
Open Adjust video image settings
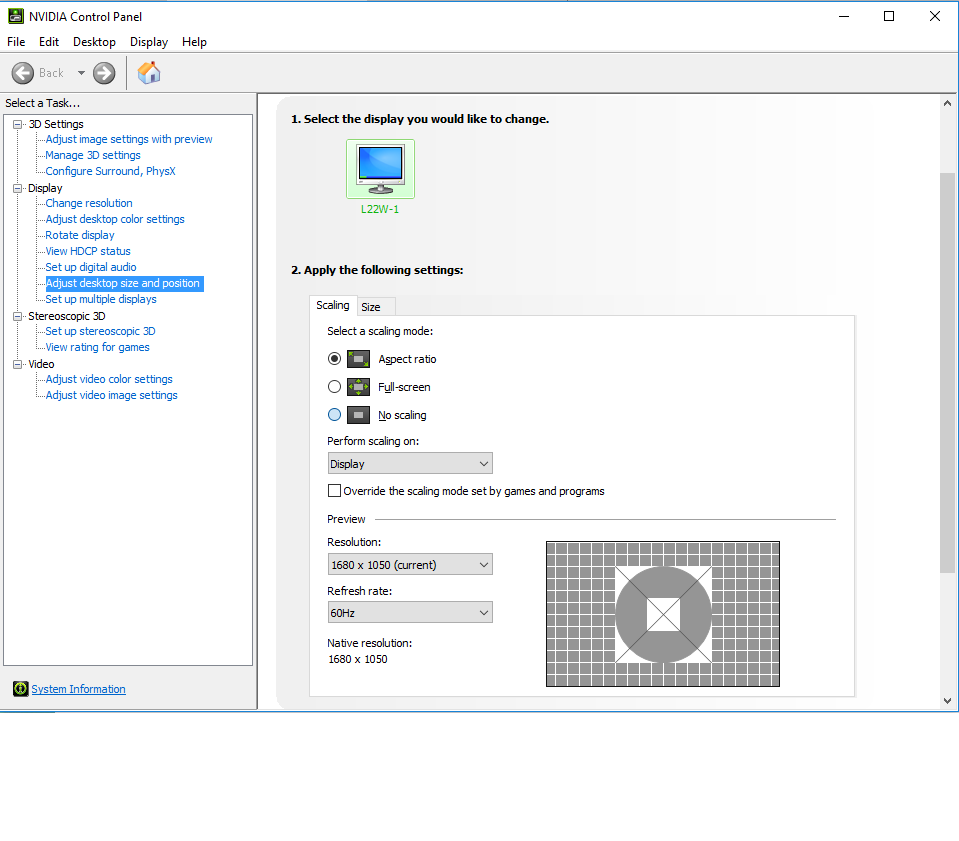(x=111, y=395)
